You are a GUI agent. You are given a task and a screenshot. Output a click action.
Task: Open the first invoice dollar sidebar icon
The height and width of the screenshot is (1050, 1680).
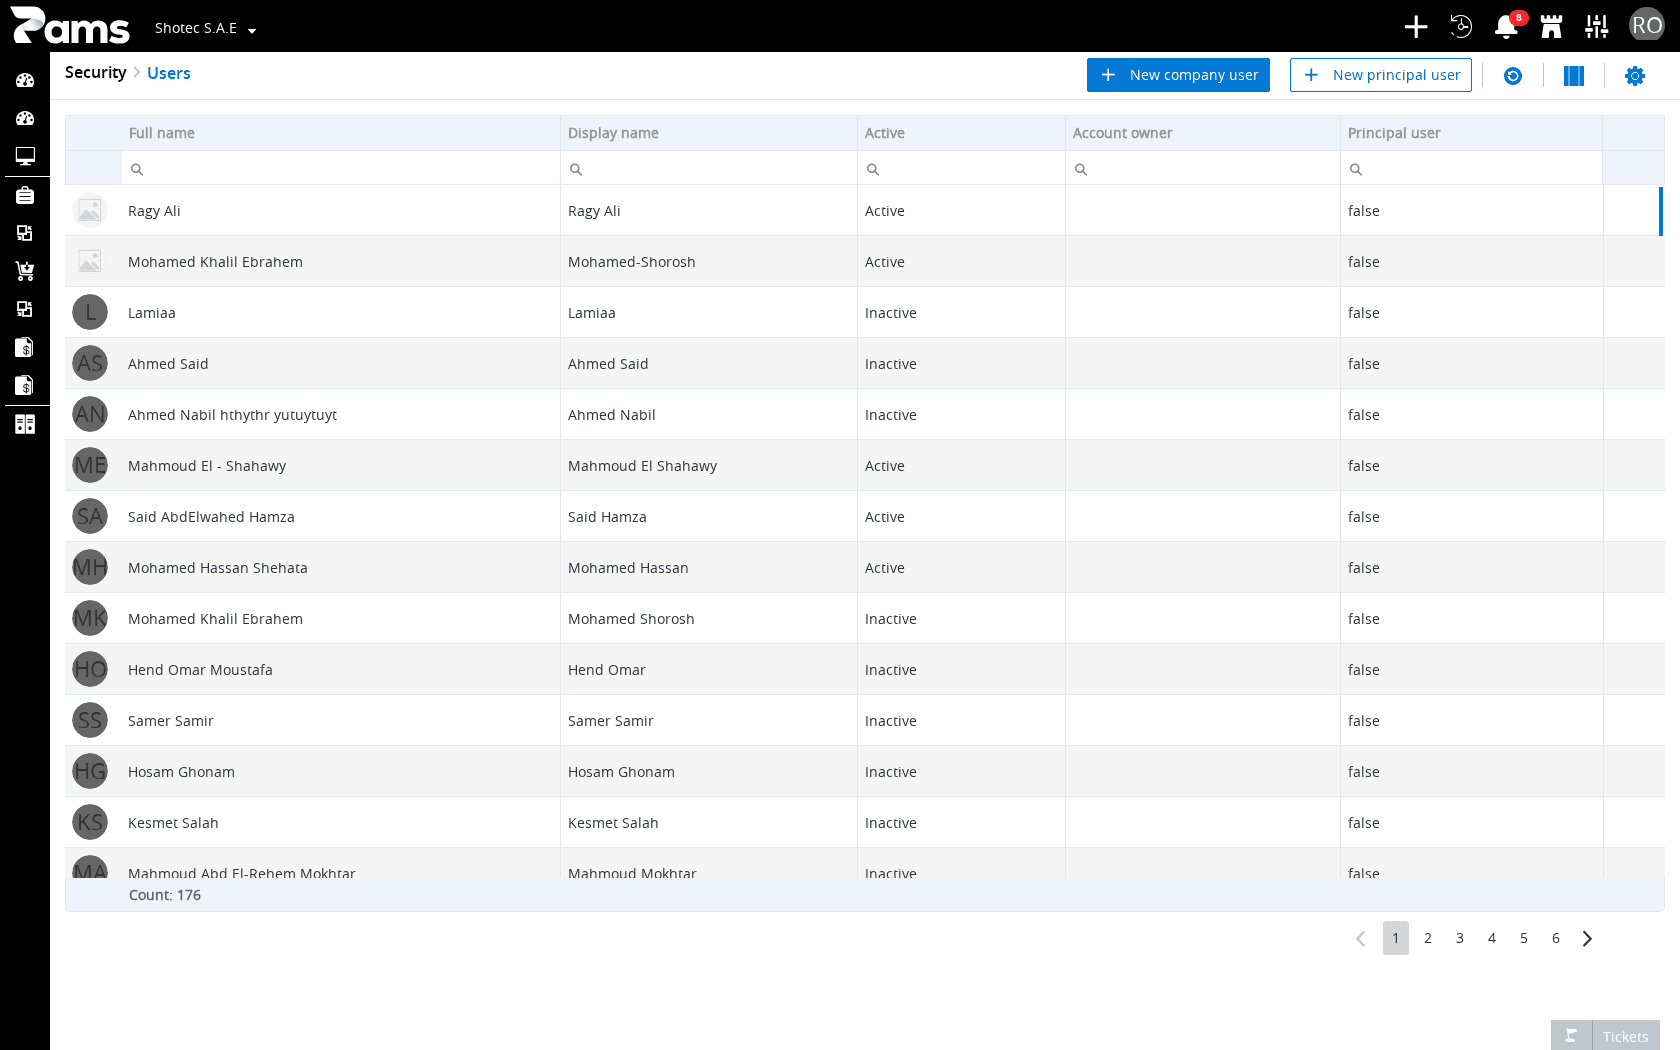(x=25, y=347)
